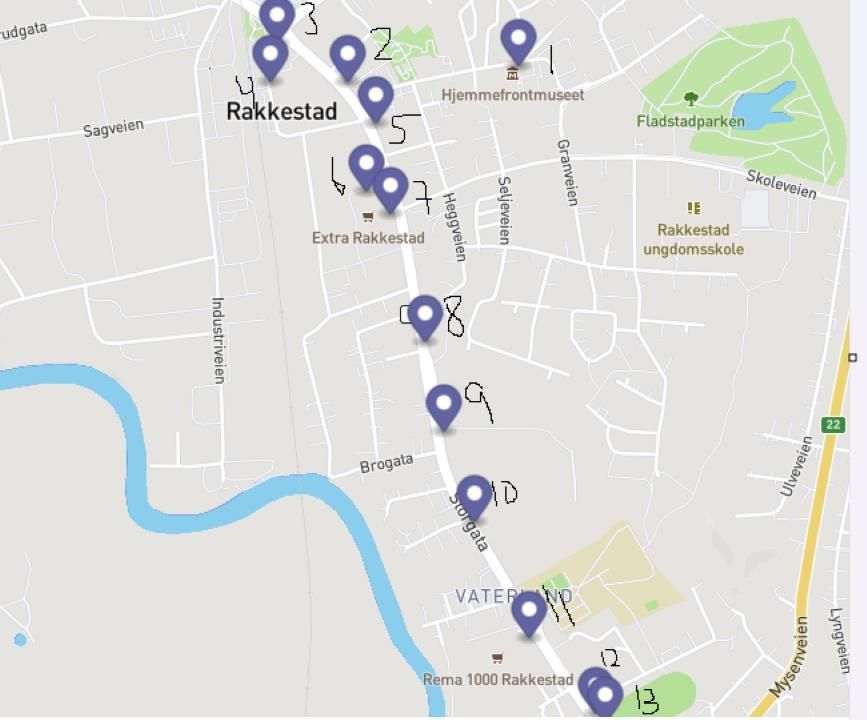Open the map pin numbered 3
The image size is (867, 720).
277,18
